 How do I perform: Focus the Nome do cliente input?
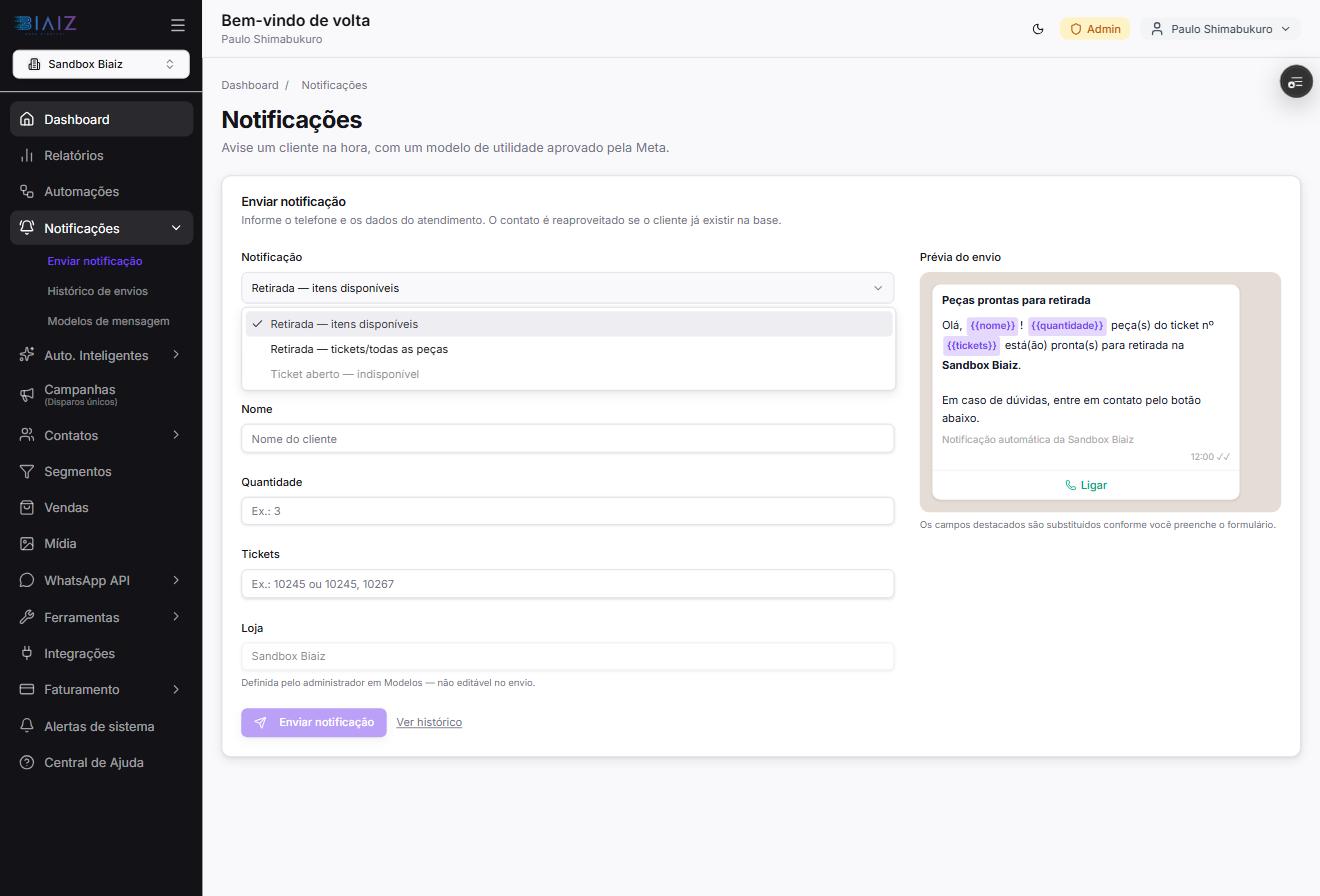point(567,438)
